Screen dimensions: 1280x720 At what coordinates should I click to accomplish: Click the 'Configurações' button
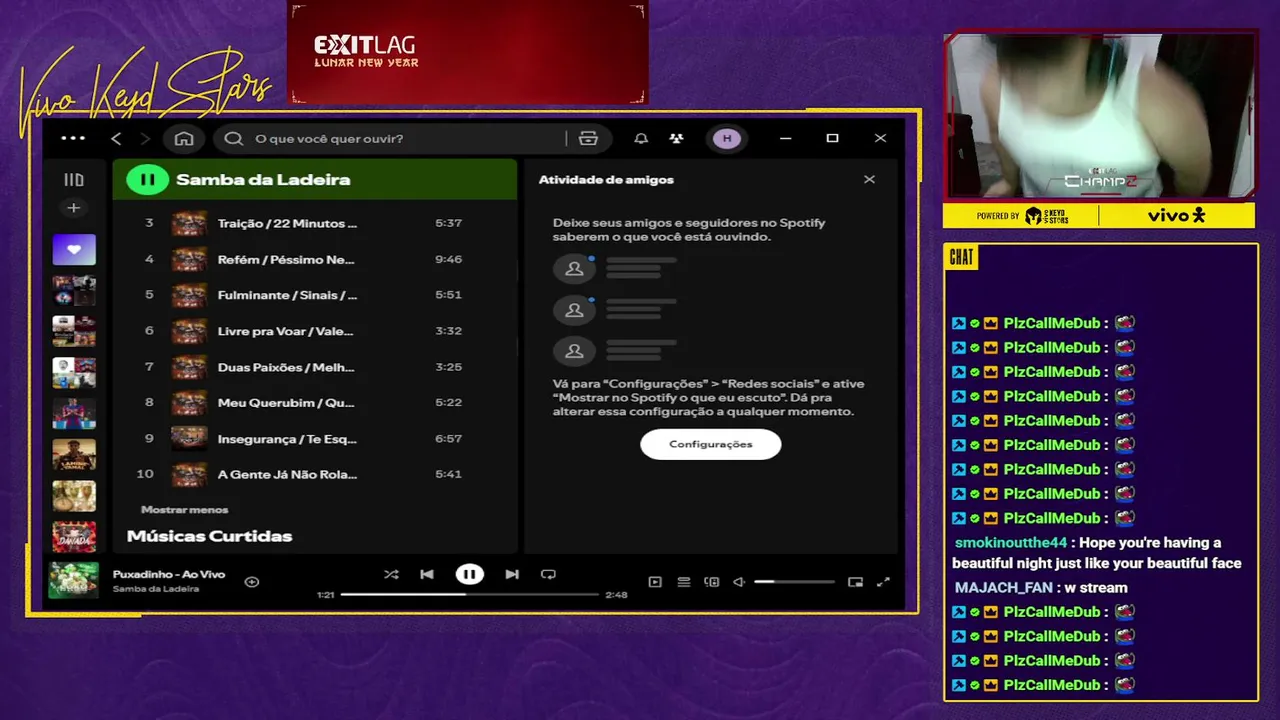click(711, 444)
